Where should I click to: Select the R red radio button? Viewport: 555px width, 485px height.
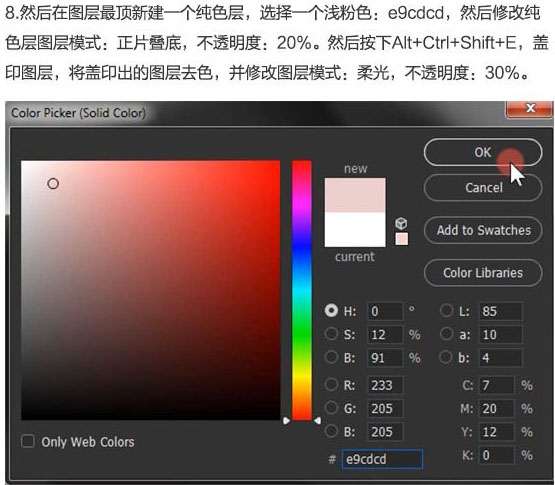point(331,384)
